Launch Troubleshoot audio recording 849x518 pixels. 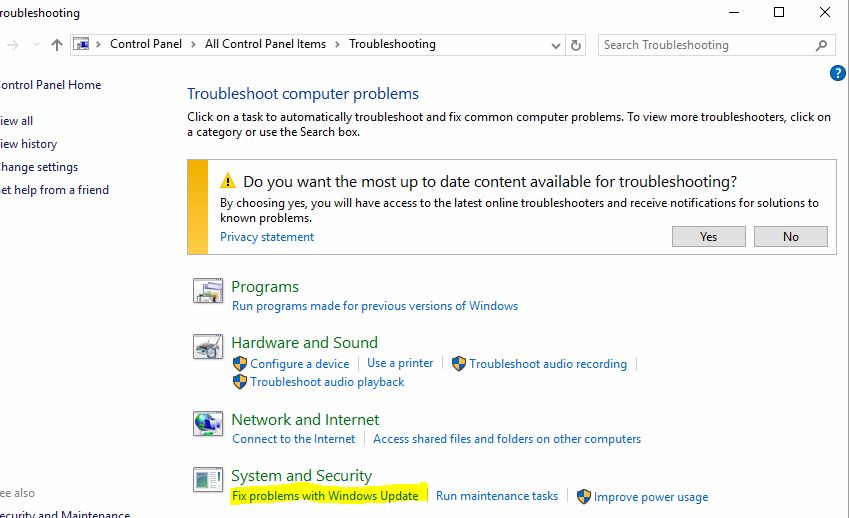548,364
